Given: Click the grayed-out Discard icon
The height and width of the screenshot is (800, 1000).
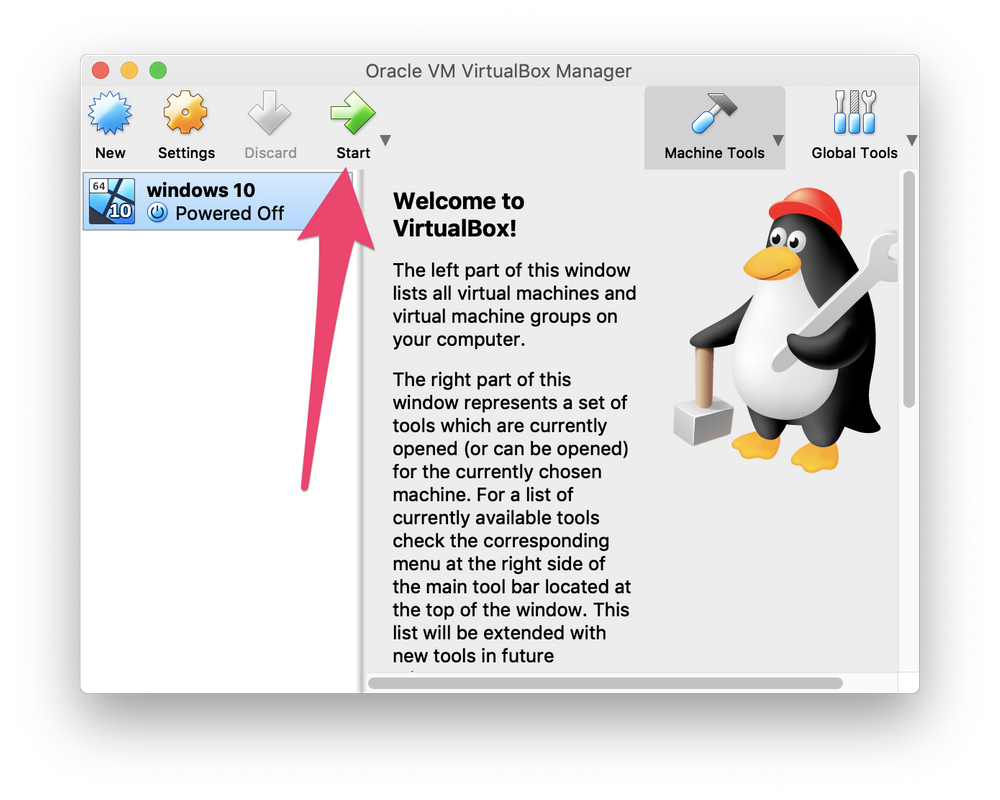Looking at the screenshot, I should [270, 112].
